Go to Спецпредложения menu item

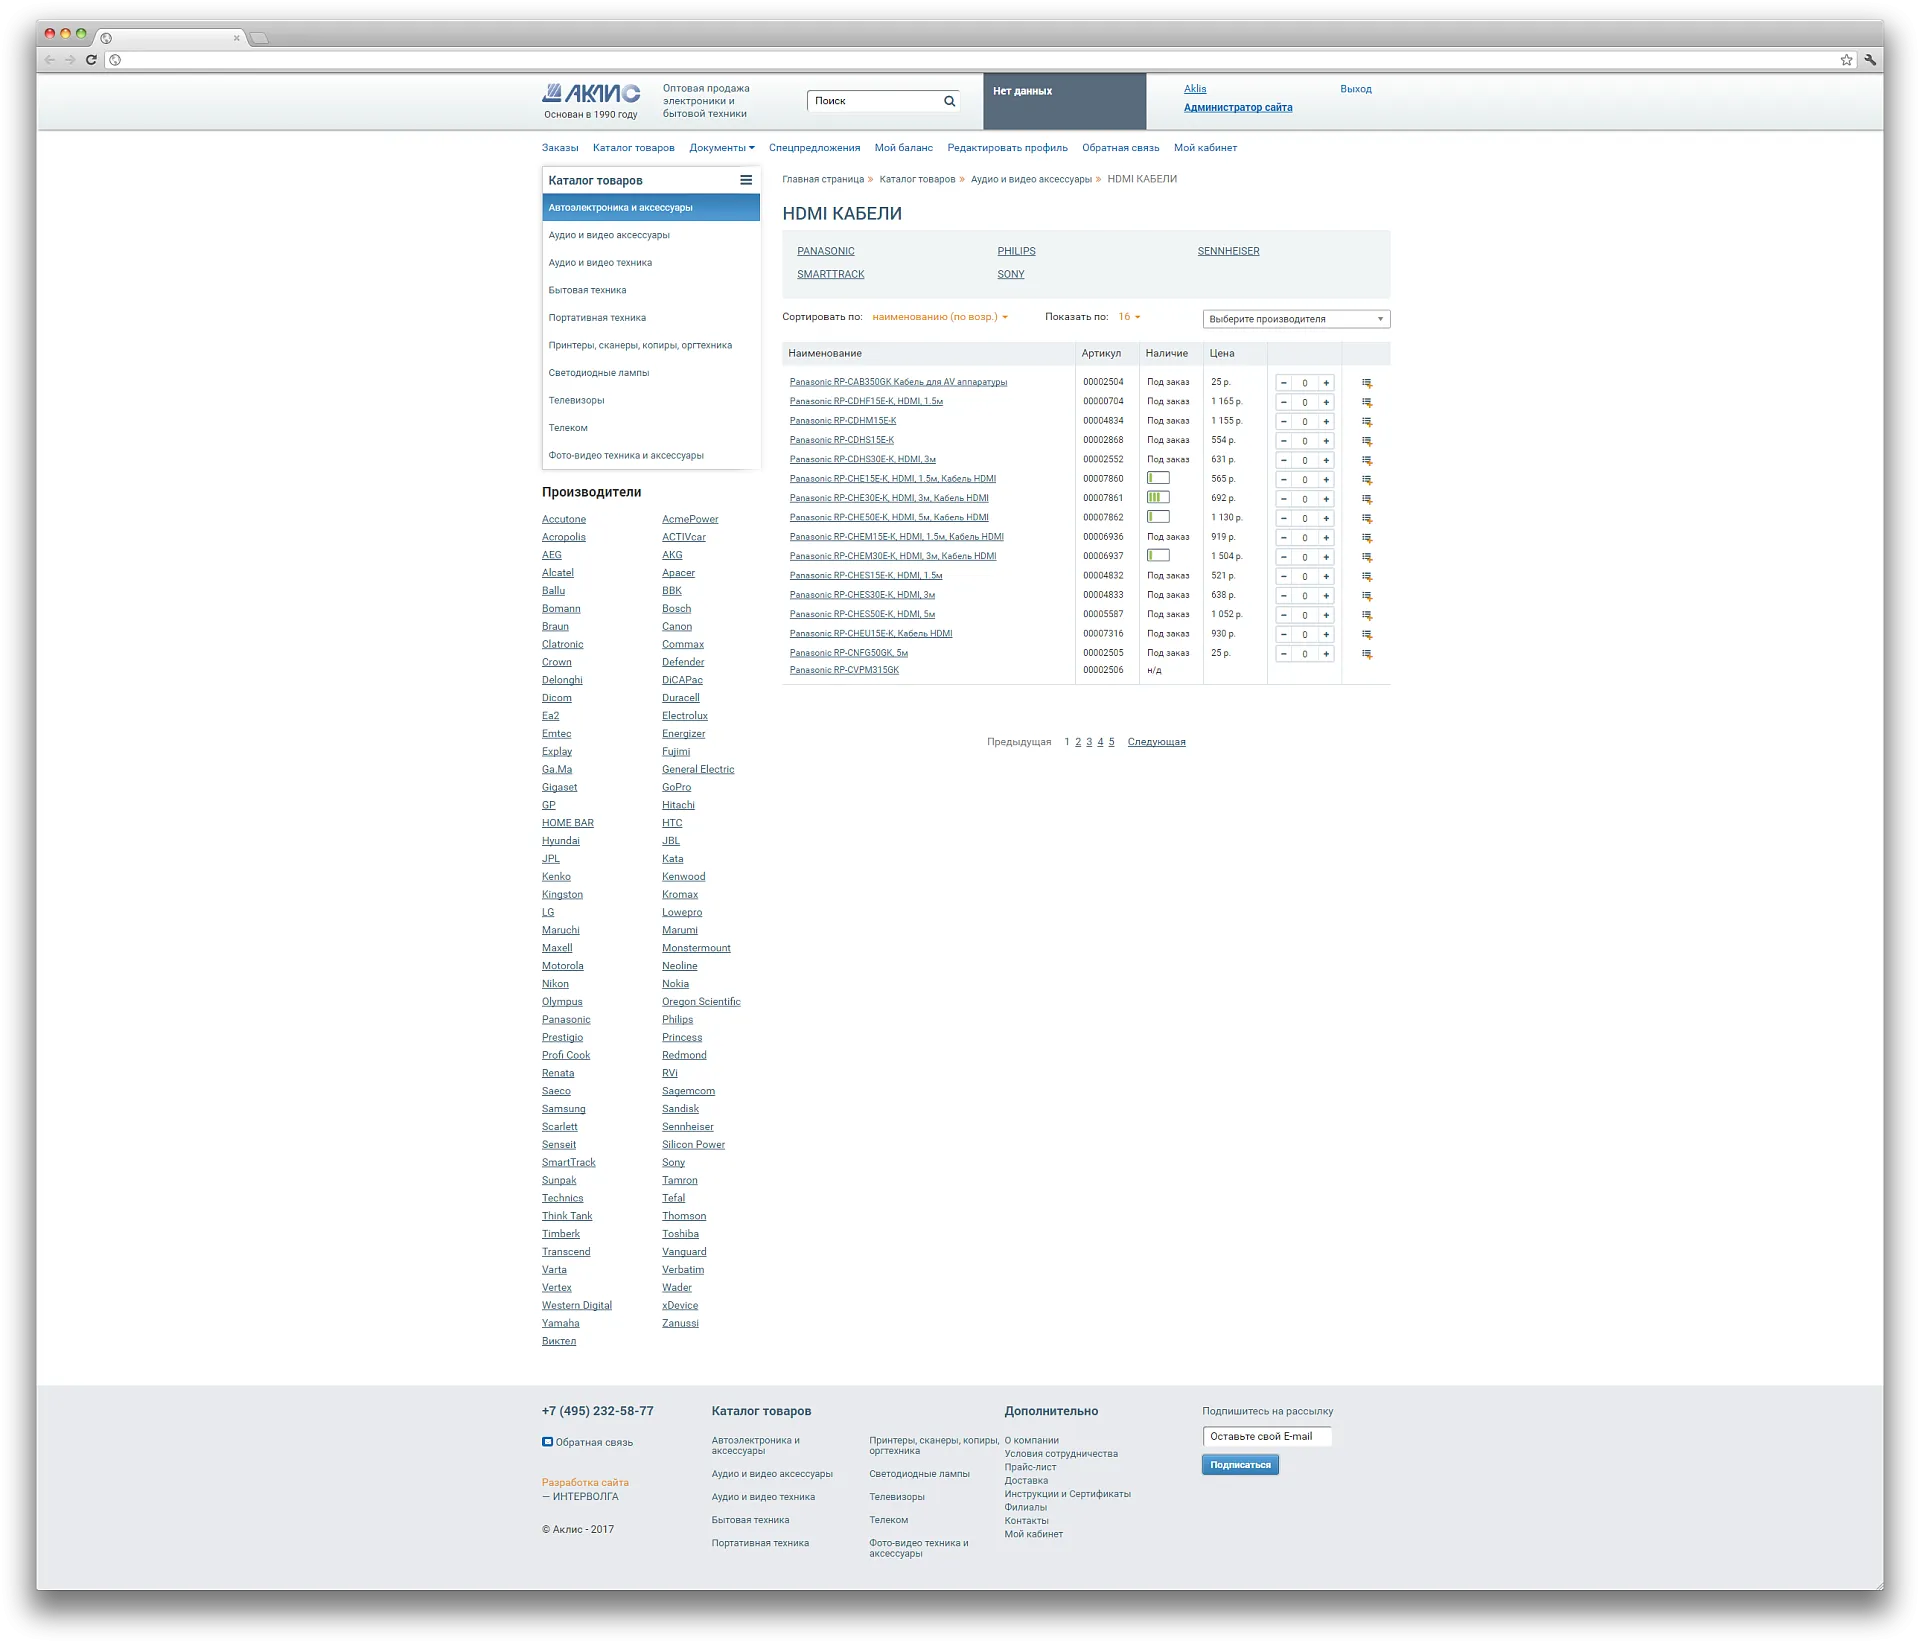tap(814, 148)
